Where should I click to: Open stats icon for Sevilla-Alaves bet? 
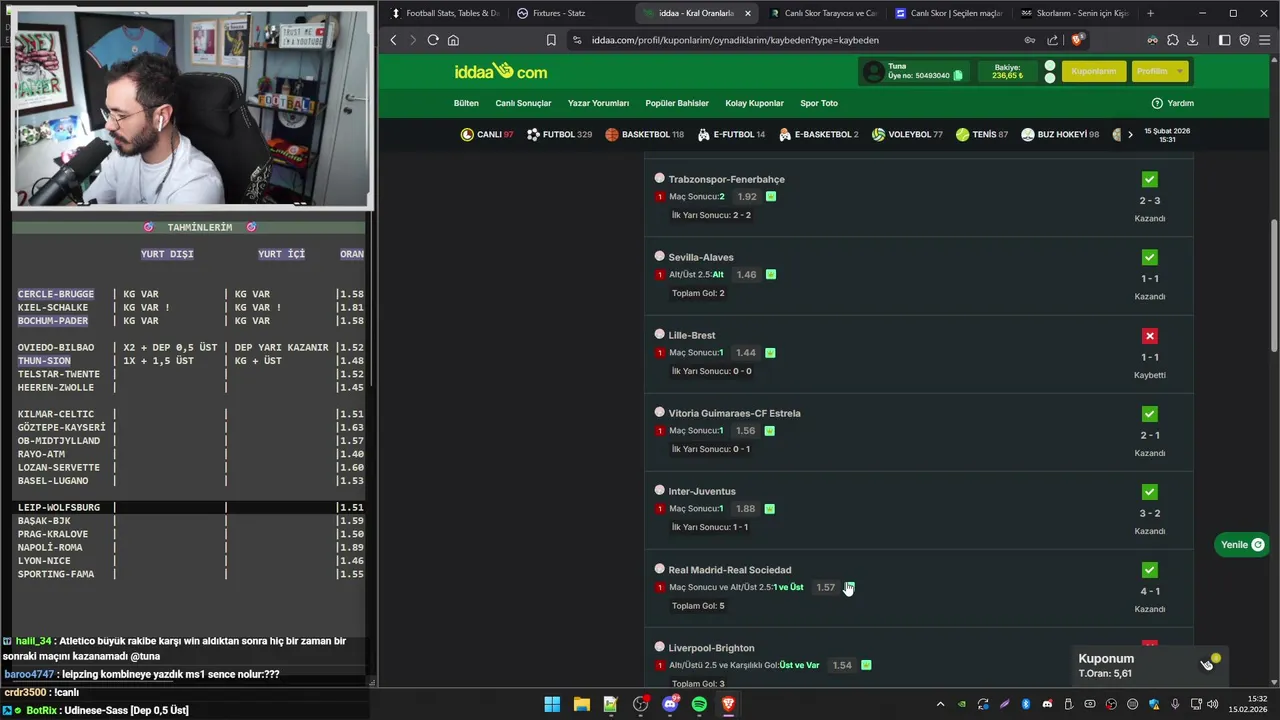[771, 274]
